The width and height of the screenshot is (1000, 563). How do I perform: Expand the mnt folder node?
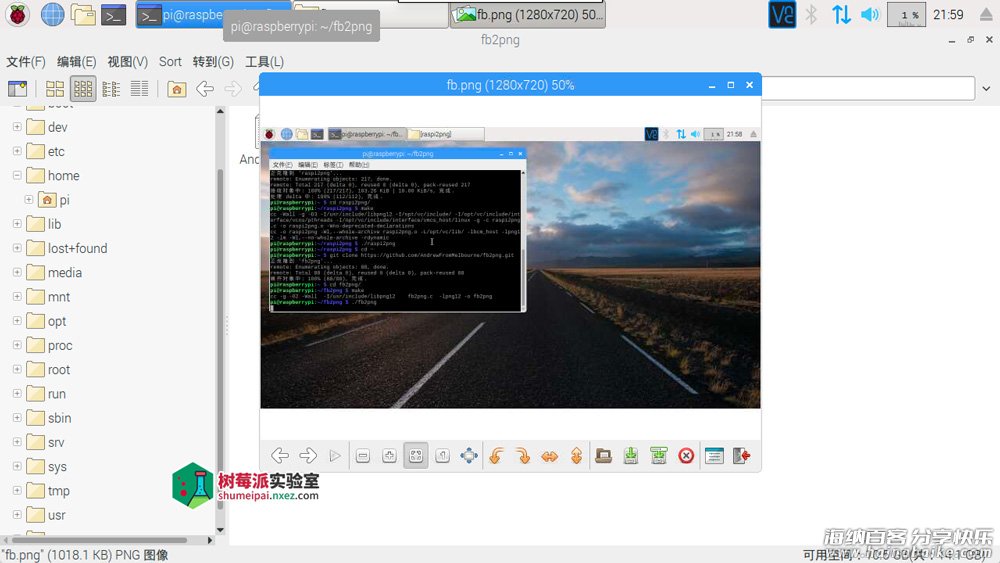pos(17,296)
